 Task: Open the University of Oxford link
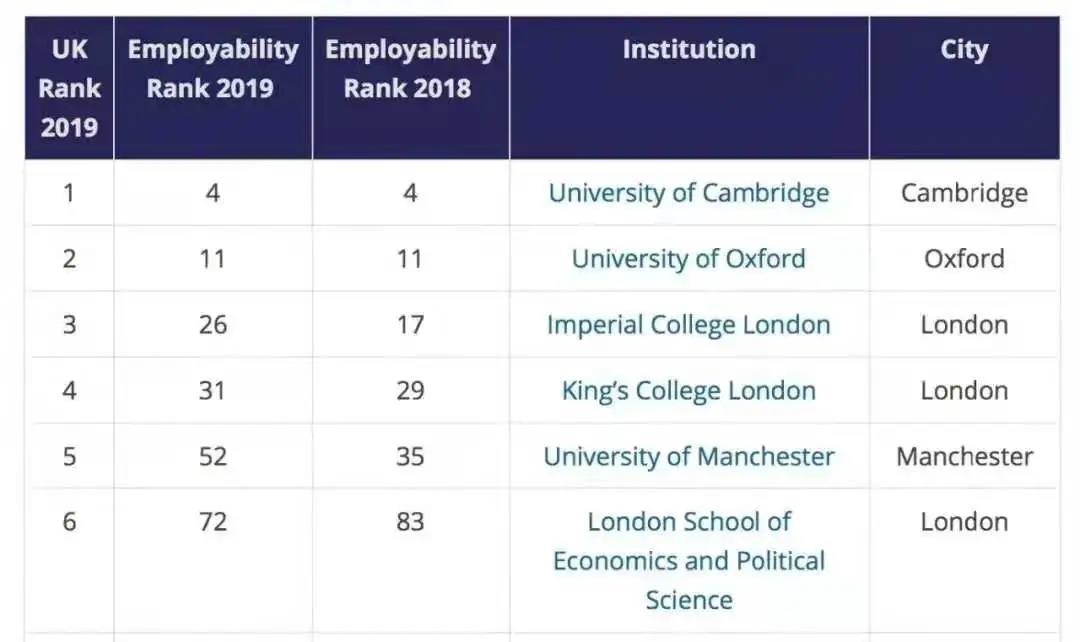click(689, 259)
